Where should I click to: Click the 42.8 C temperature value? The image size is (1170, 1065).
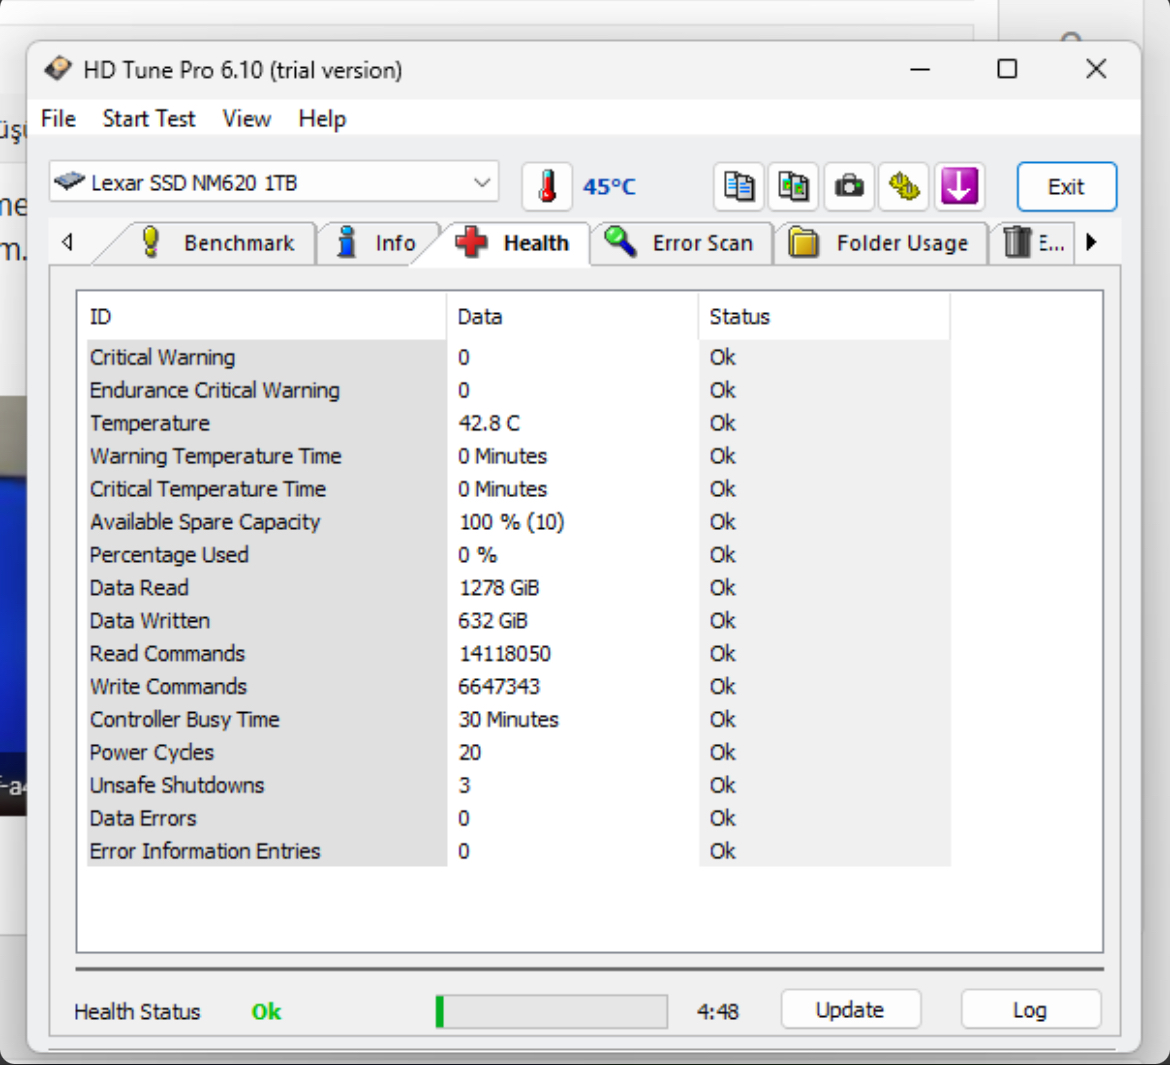(489, 423)
